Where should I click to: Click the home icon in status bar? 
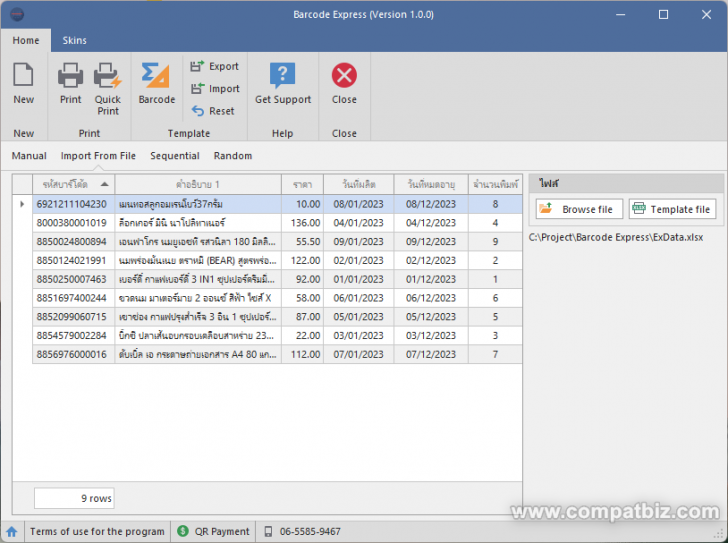pyautogui.click(x=12, y=531)
